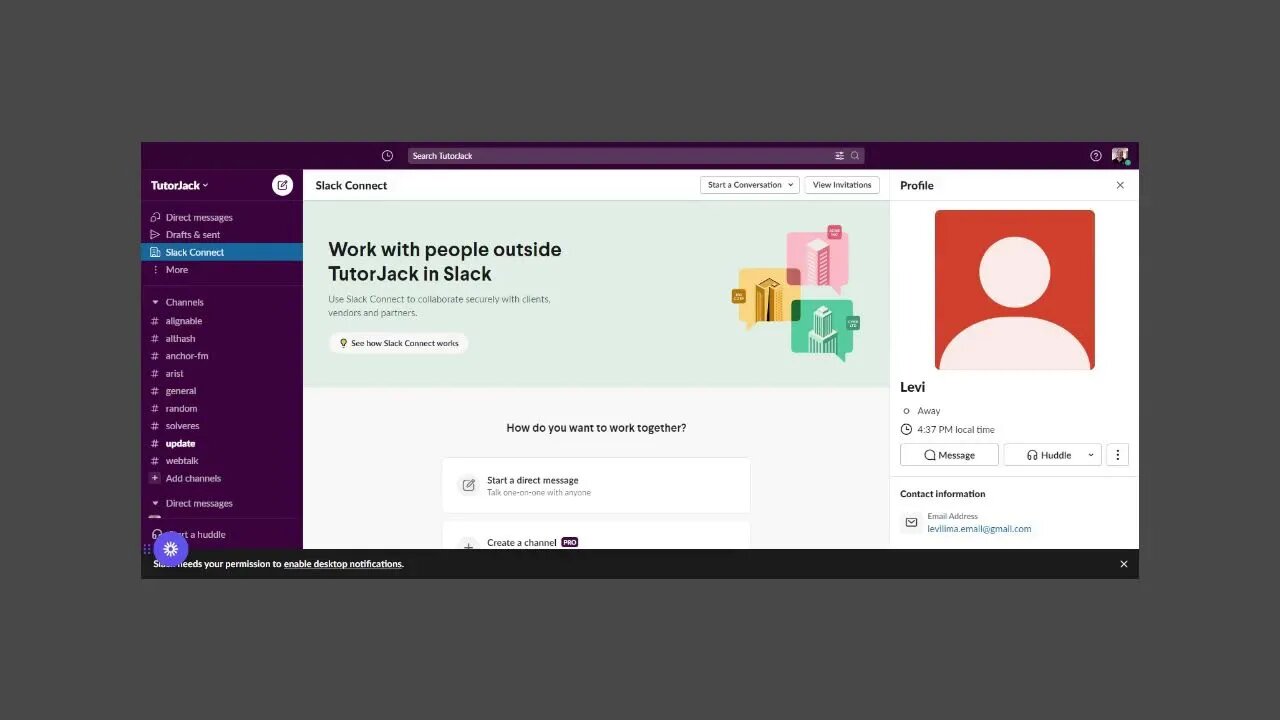Click the round purple gear widget icon
The image size is (1280, 720).
pos(171,549)
